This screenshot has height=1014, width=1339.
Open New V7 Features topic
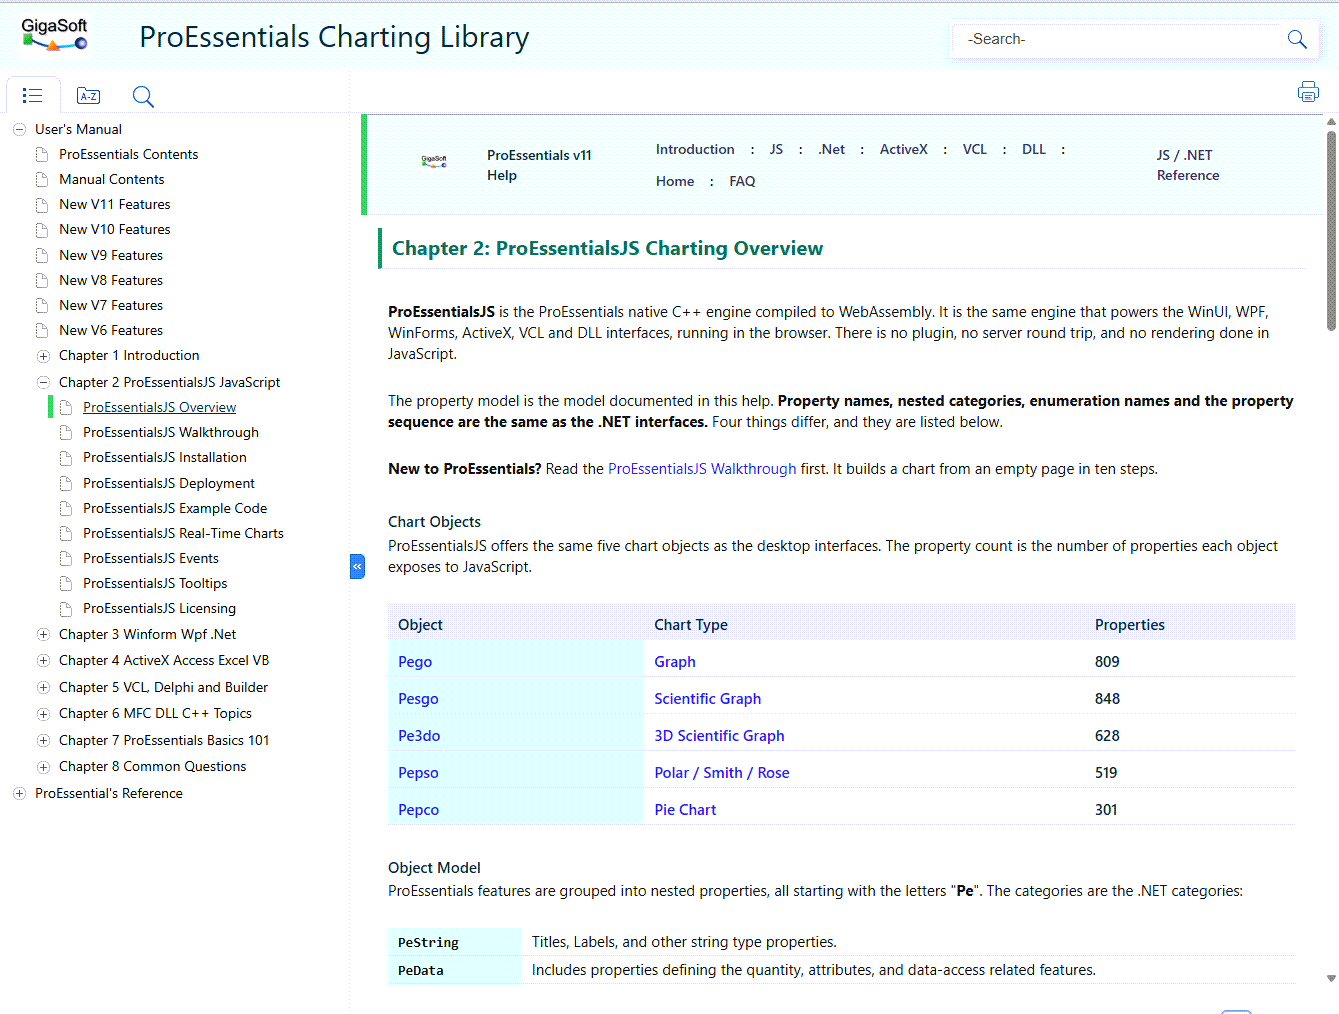click(110, 305)
